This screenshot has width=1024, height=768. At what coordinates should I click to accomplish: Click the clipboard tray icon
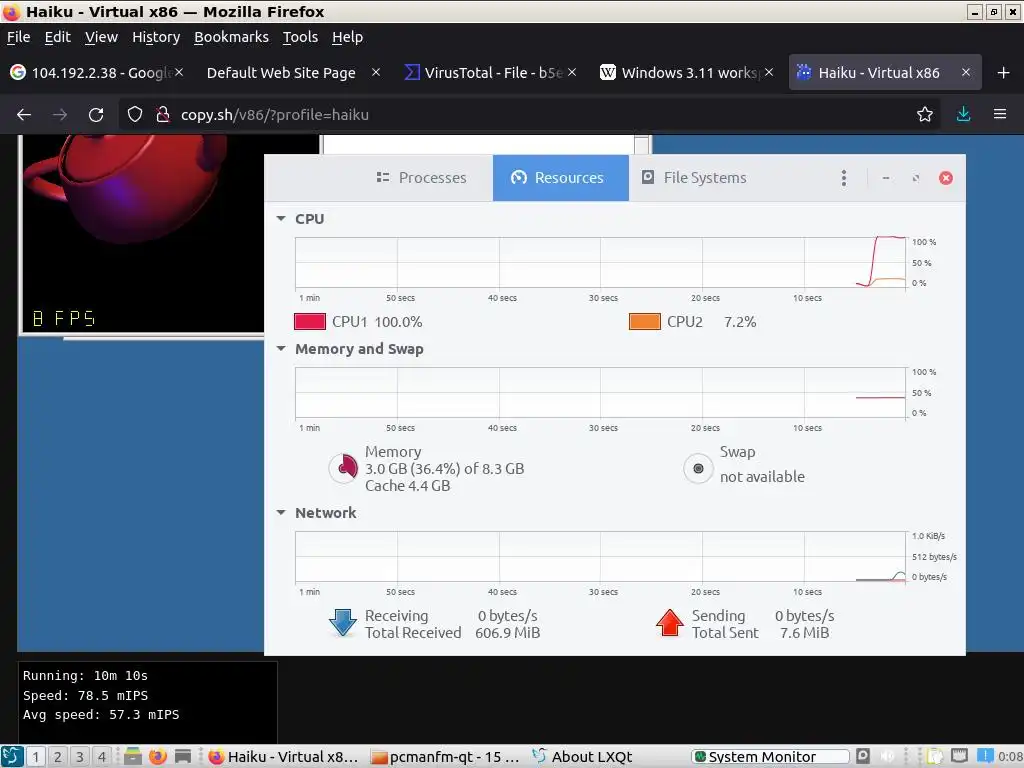pyautogui.click(x=935, y=756)
